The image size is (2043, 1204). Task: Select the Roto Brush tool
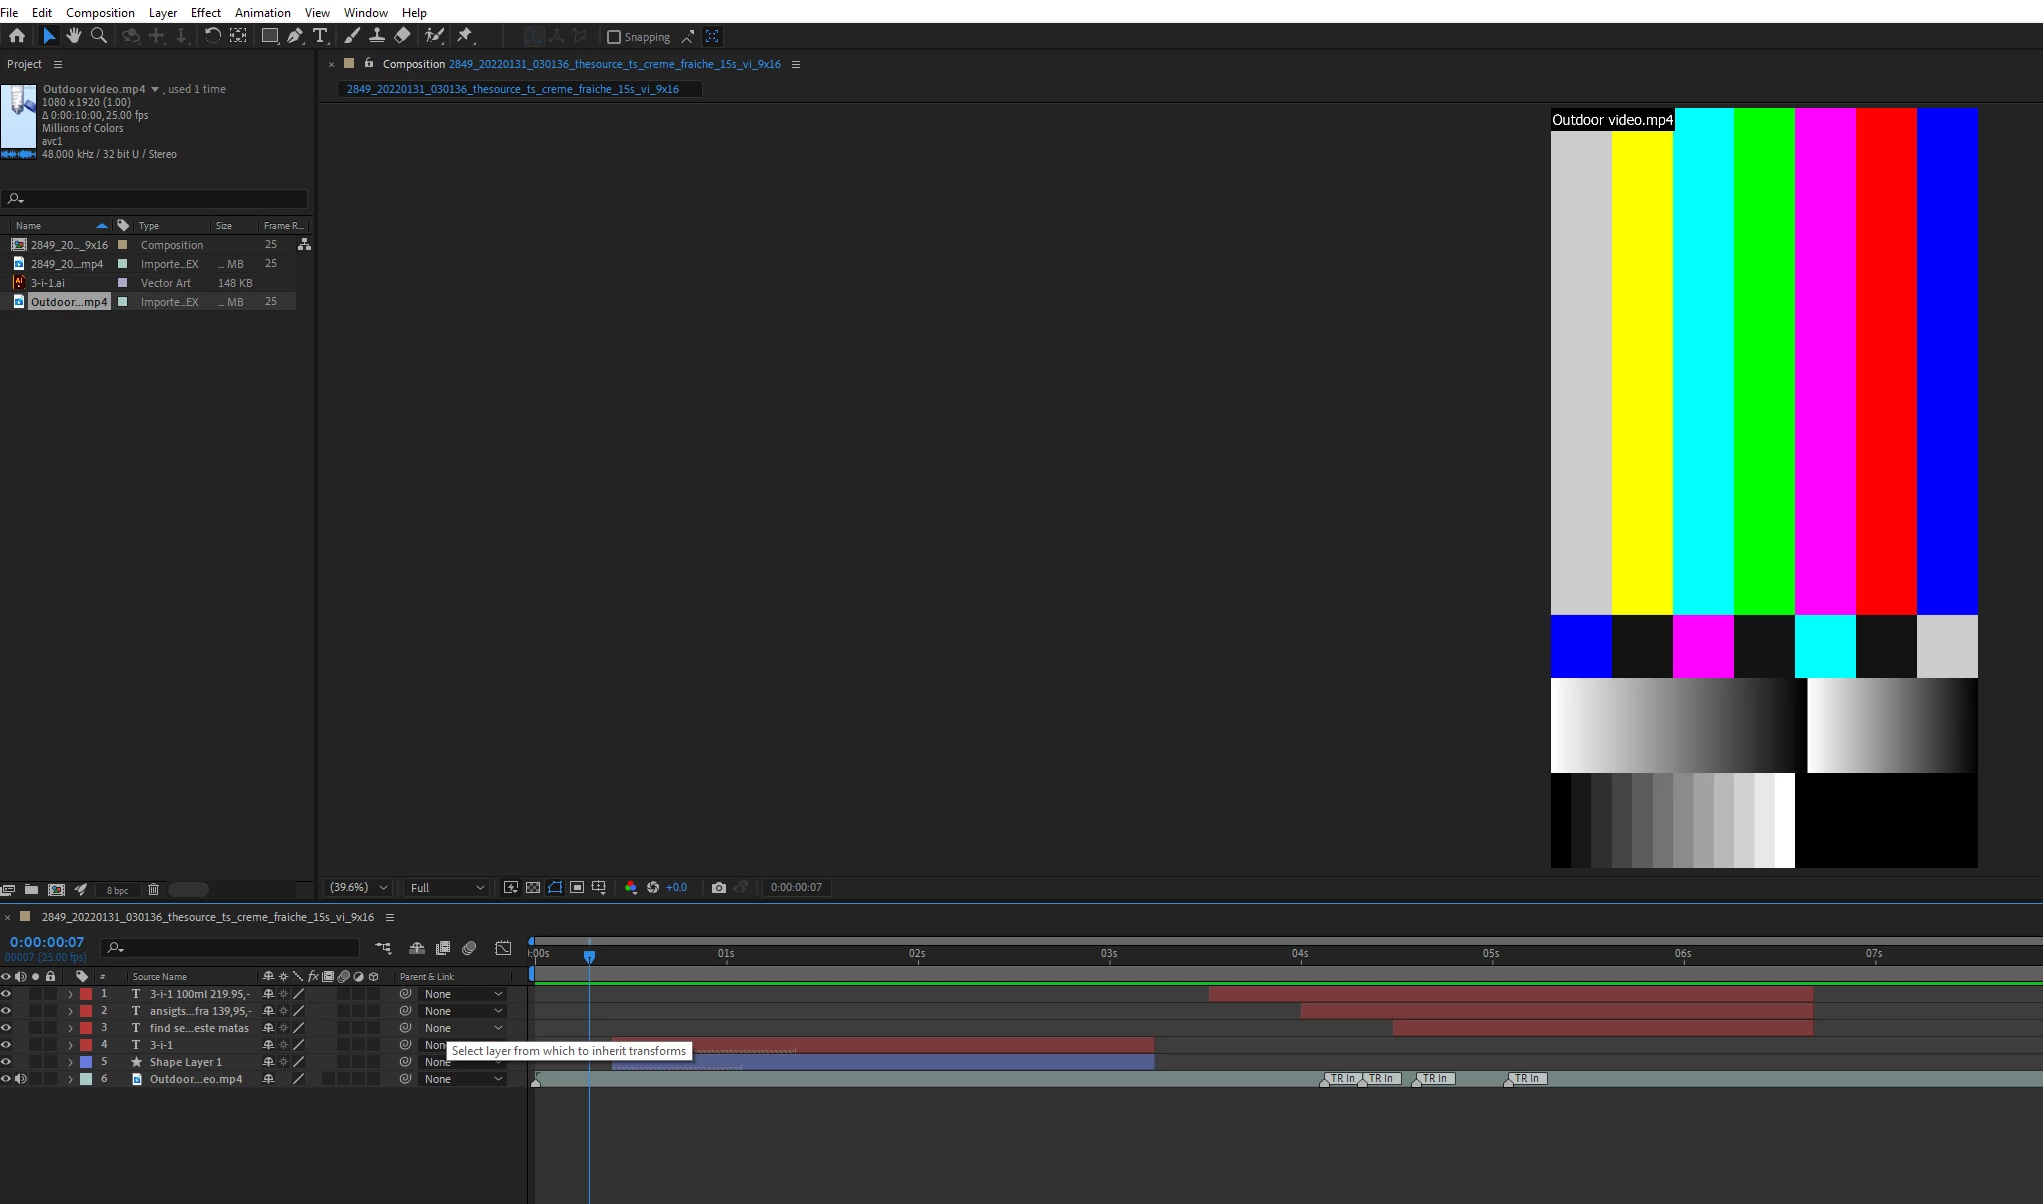(x=434, y=36)
